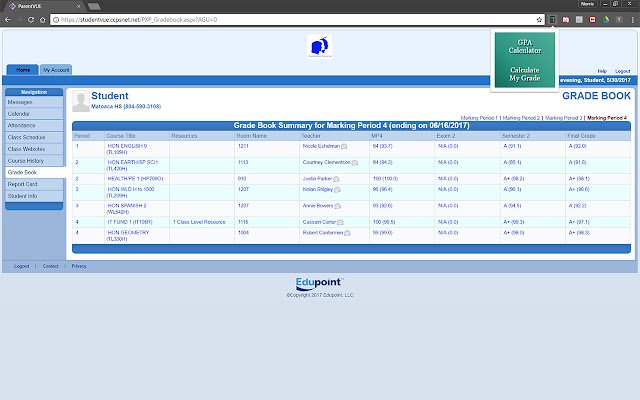The width and height of the screenshot is (640, 400).
Task: Click Calculate My Grade in extension popup
Action: pos(524,74)
